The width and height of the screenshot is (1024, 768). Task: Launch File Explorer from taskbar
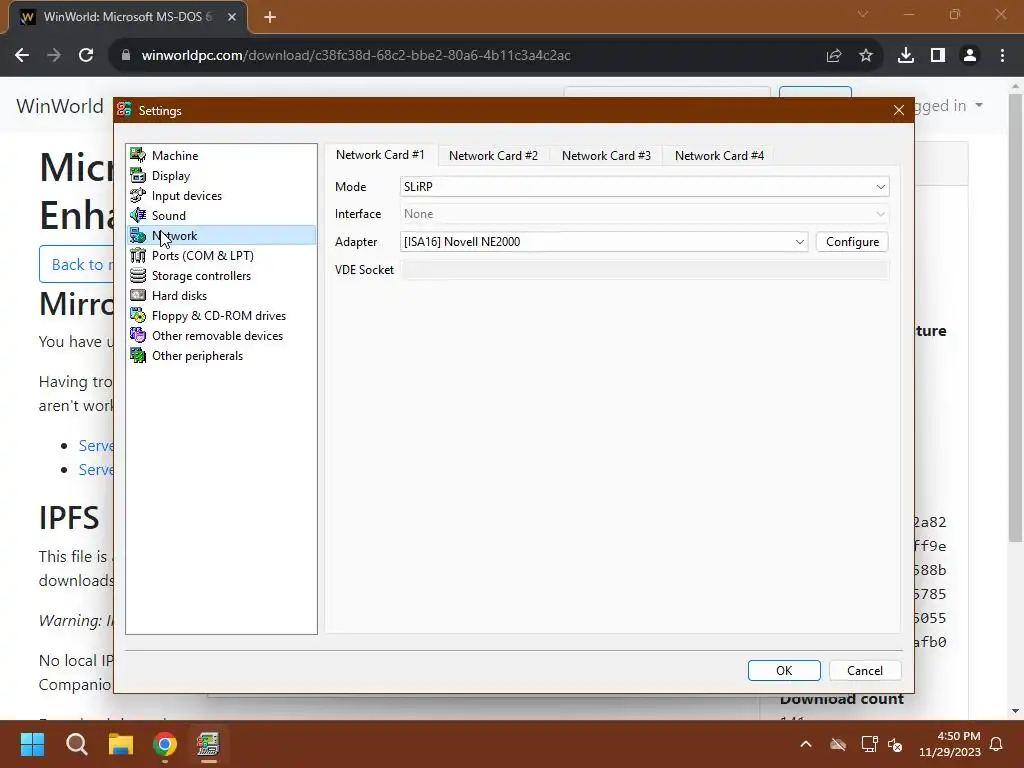[121, 744]
